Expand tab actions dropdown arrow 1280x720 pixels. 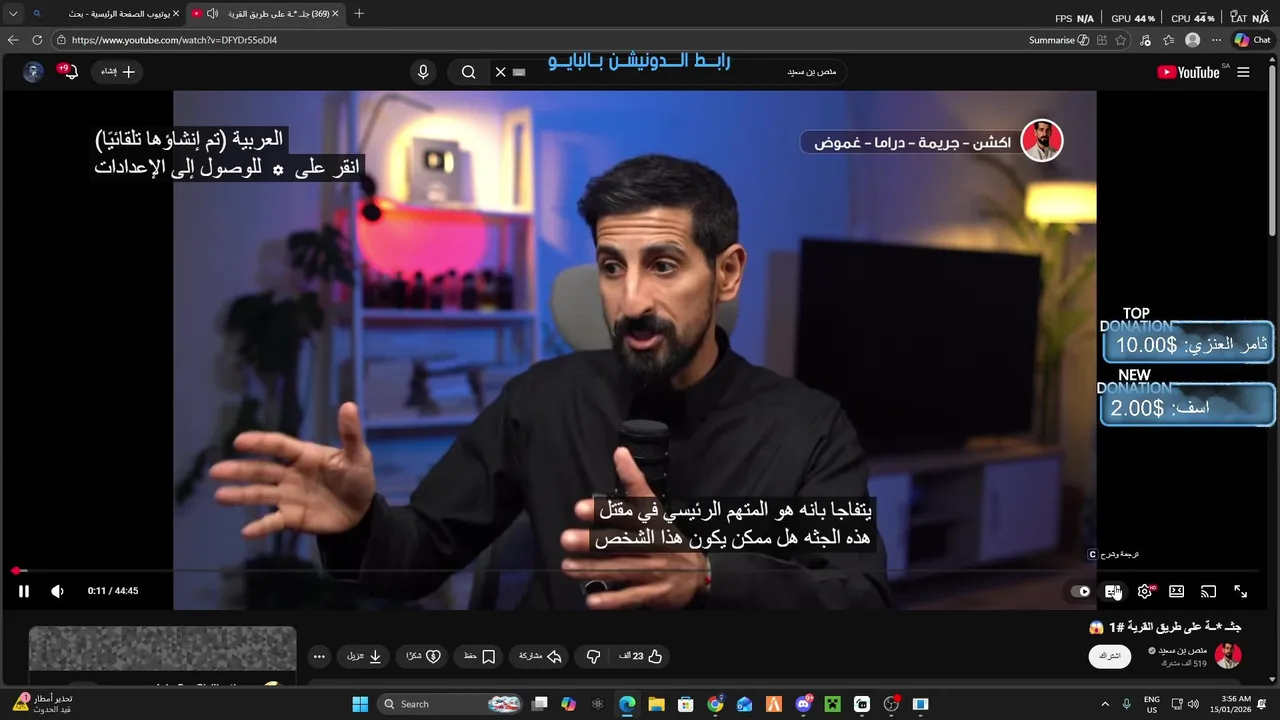tap(13, 14)
